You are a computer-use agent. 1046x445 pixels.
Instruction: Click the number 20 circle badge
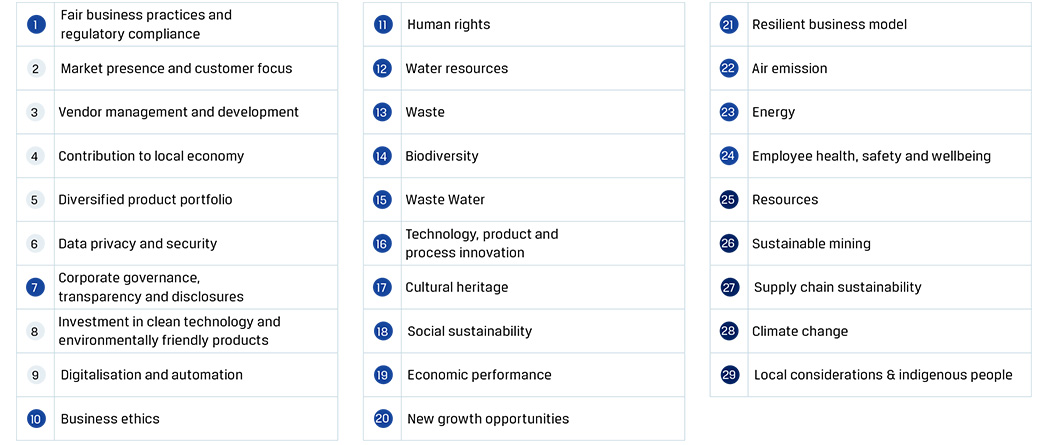383,419
